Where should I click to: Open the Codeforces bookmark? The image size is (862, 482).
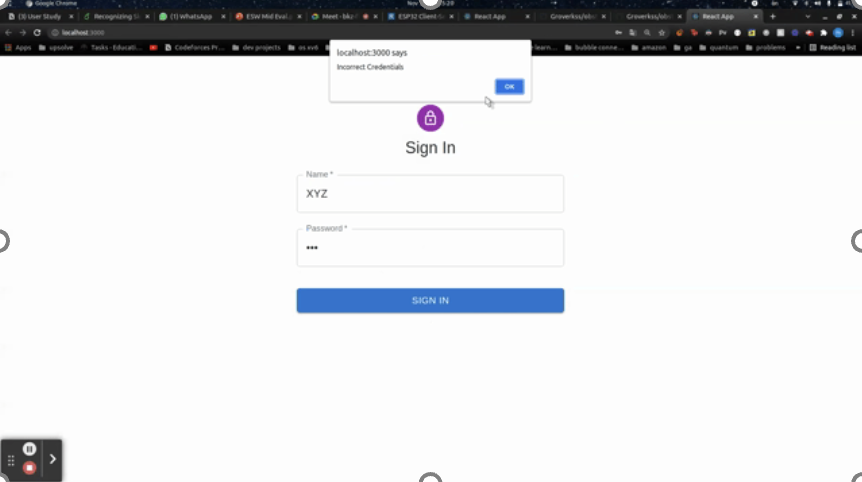195,48
